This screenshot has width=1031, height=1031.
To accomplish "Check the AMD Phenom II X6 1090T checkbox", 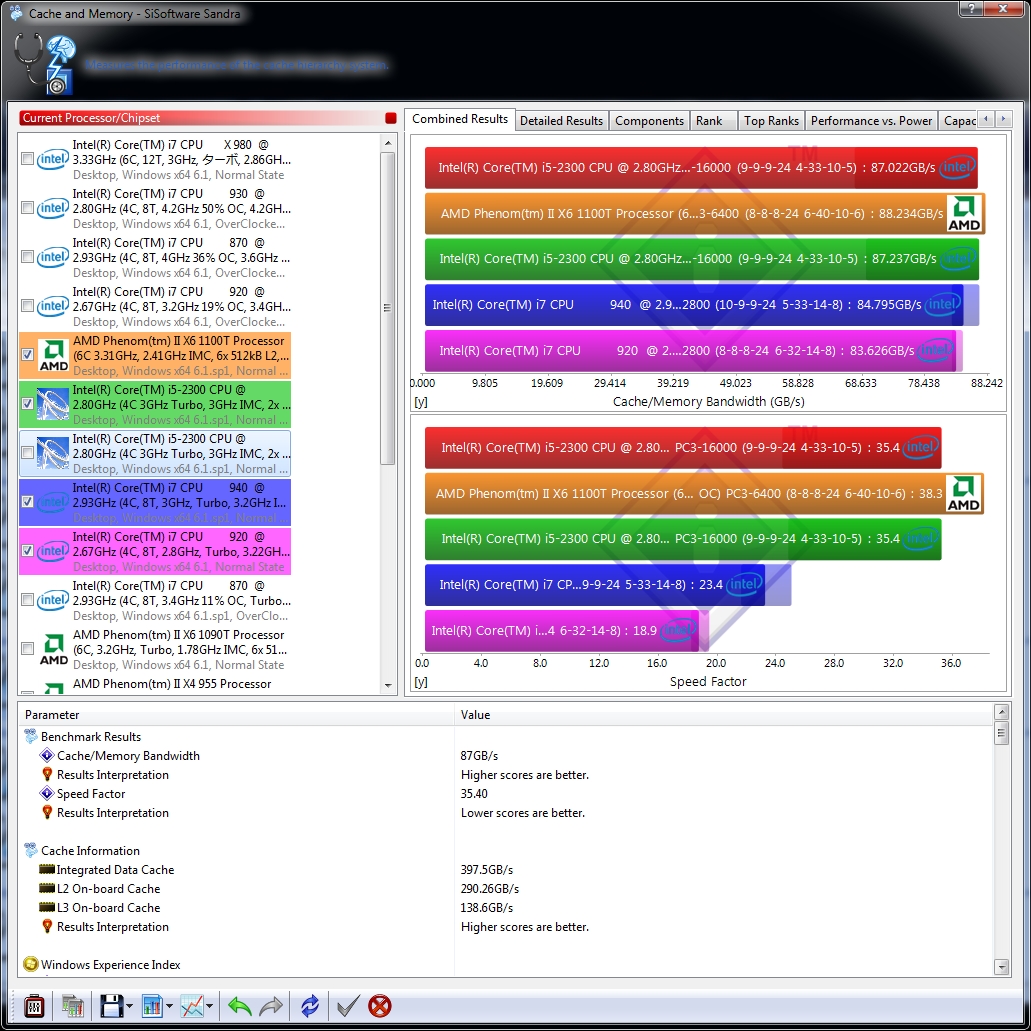I will 28,649.
